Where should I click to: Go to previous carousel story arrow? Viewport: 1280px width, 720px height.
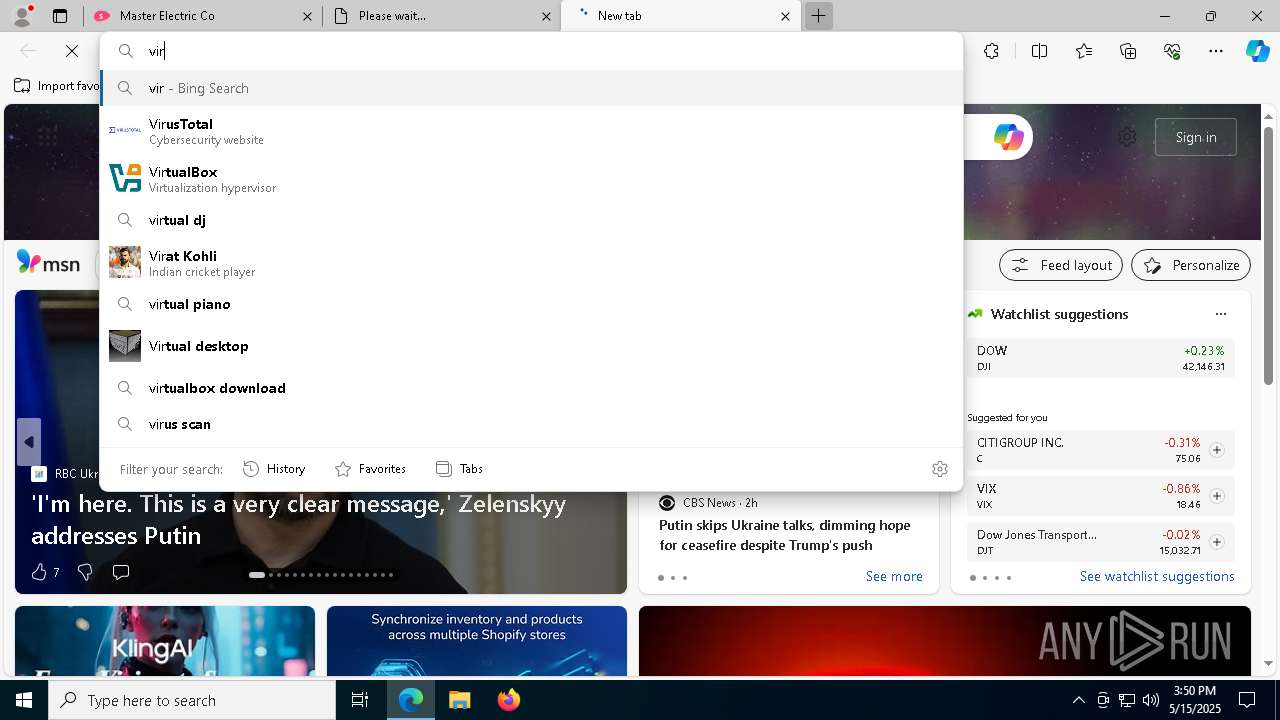tap(28, 441)
